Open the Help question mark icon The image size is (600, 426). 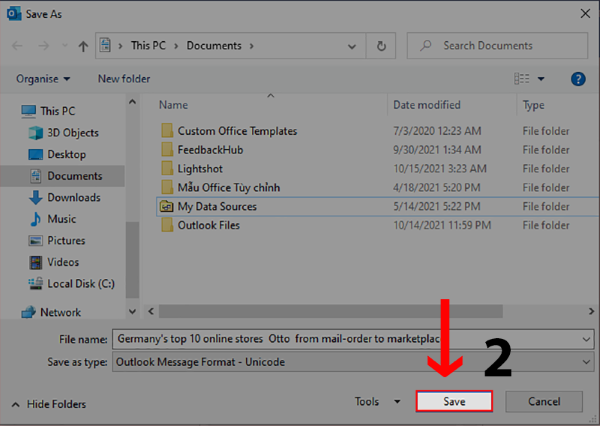577,79
